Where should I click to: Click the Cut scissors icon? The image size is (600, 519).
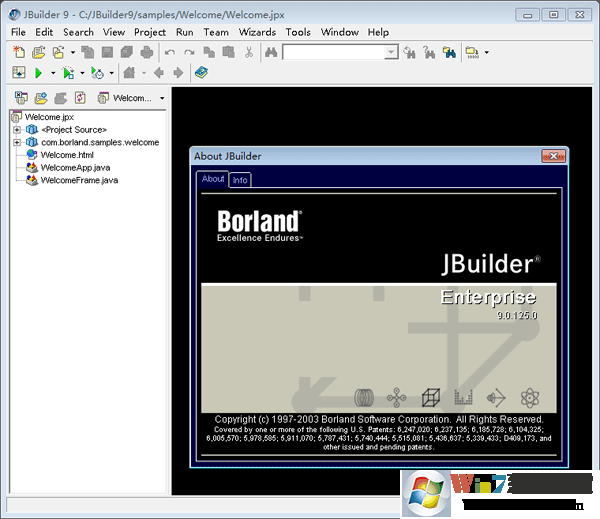248,52
